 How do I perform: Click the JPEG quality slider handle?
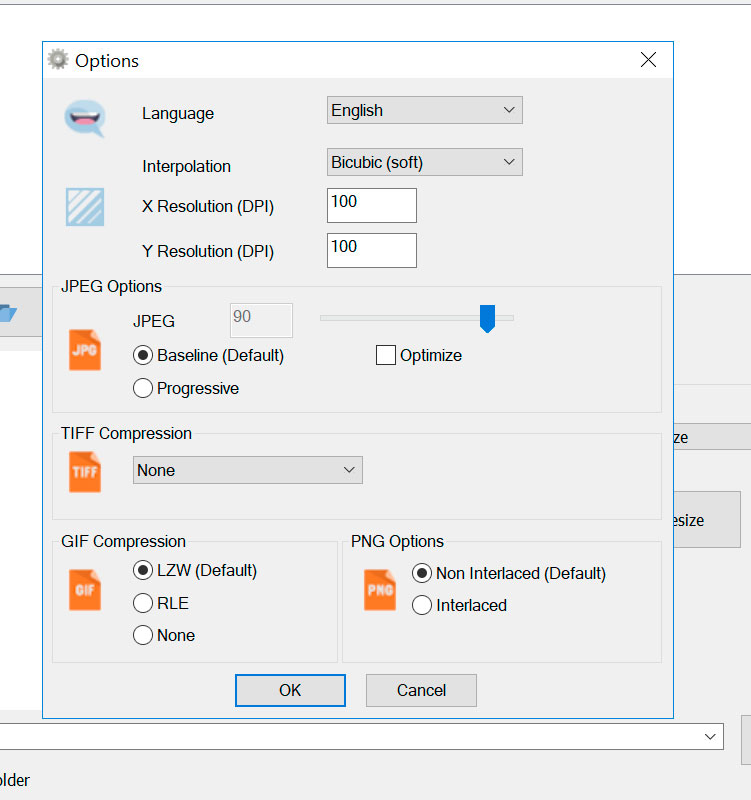coord(487,319)
